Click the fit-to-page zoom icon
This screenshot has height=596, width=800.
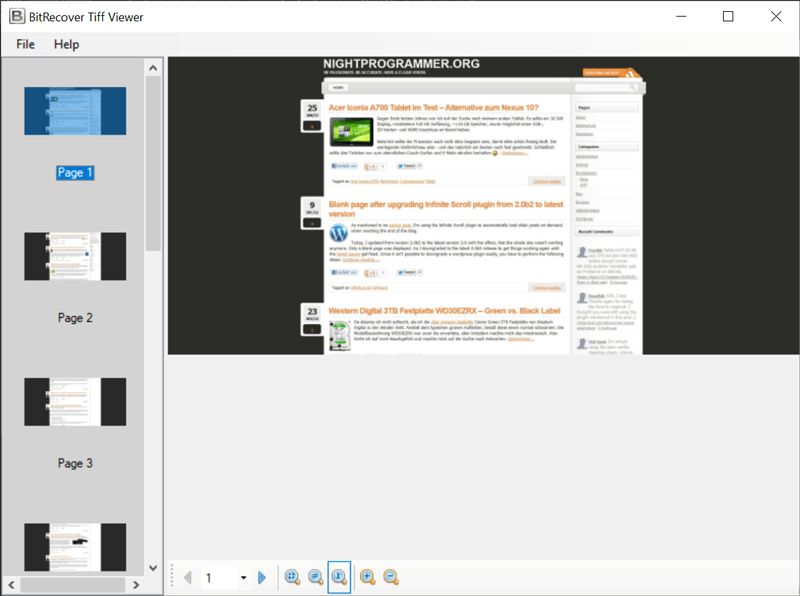click(x=292, y=577)
